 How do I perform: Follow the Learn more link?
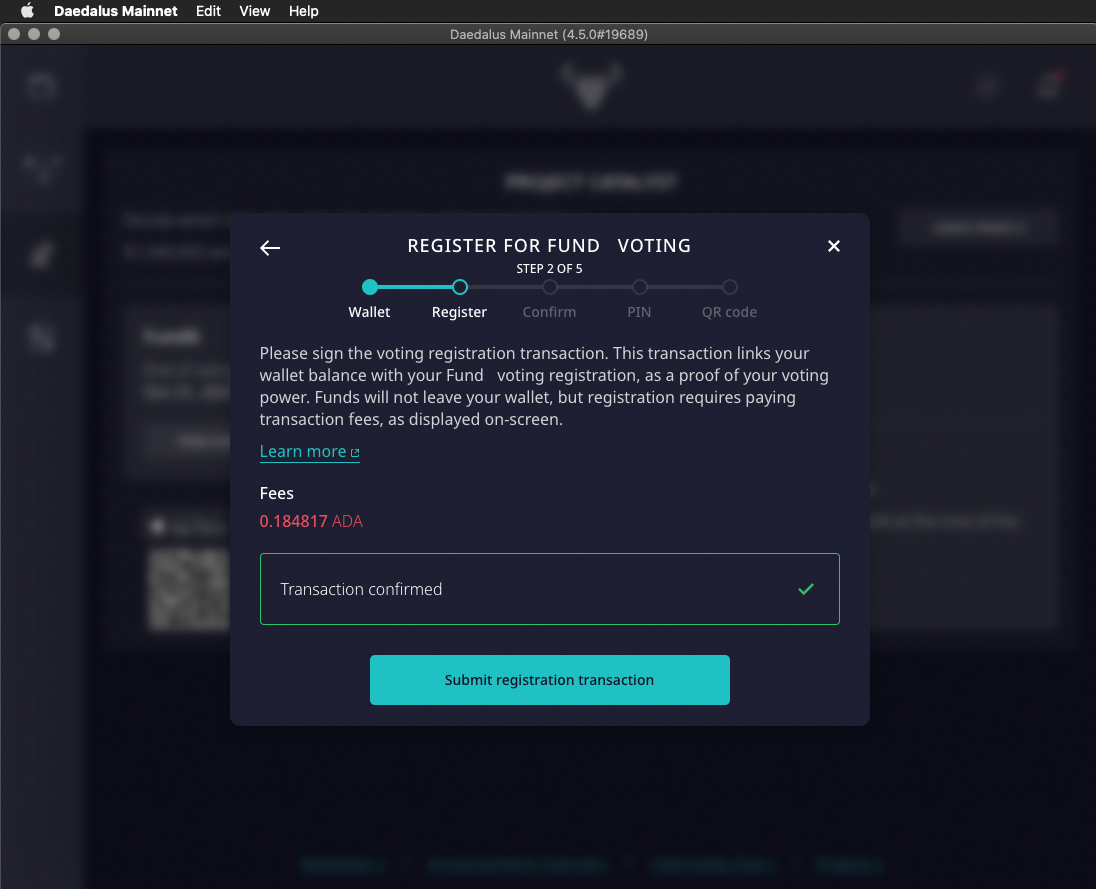point(303,452)
